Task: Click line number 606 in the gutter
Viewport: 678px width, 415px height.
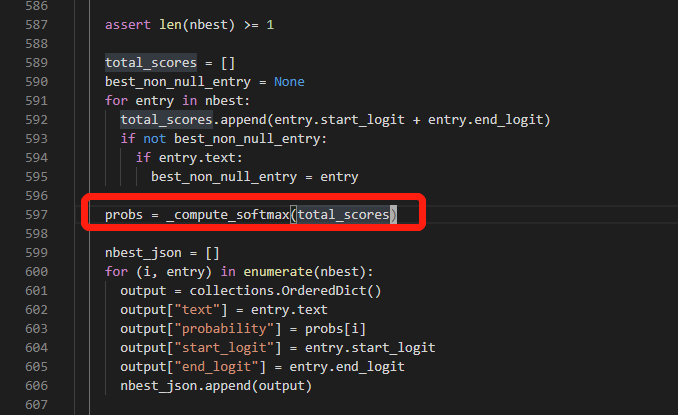Action: pyautogui.click(x=36, y=386)
